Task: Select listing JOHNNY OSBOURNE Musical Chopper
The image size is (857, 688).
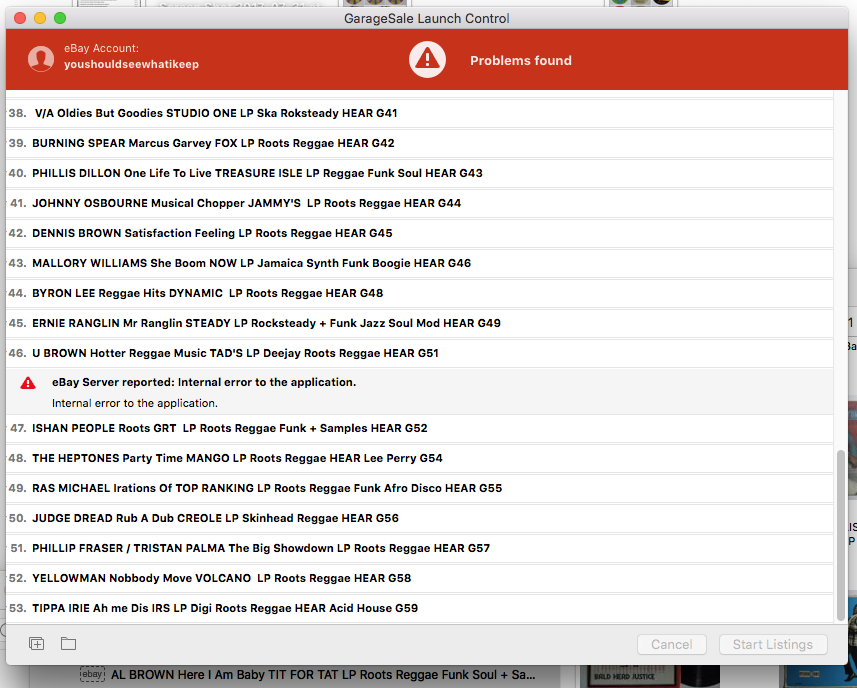Action: click(420, 203)
